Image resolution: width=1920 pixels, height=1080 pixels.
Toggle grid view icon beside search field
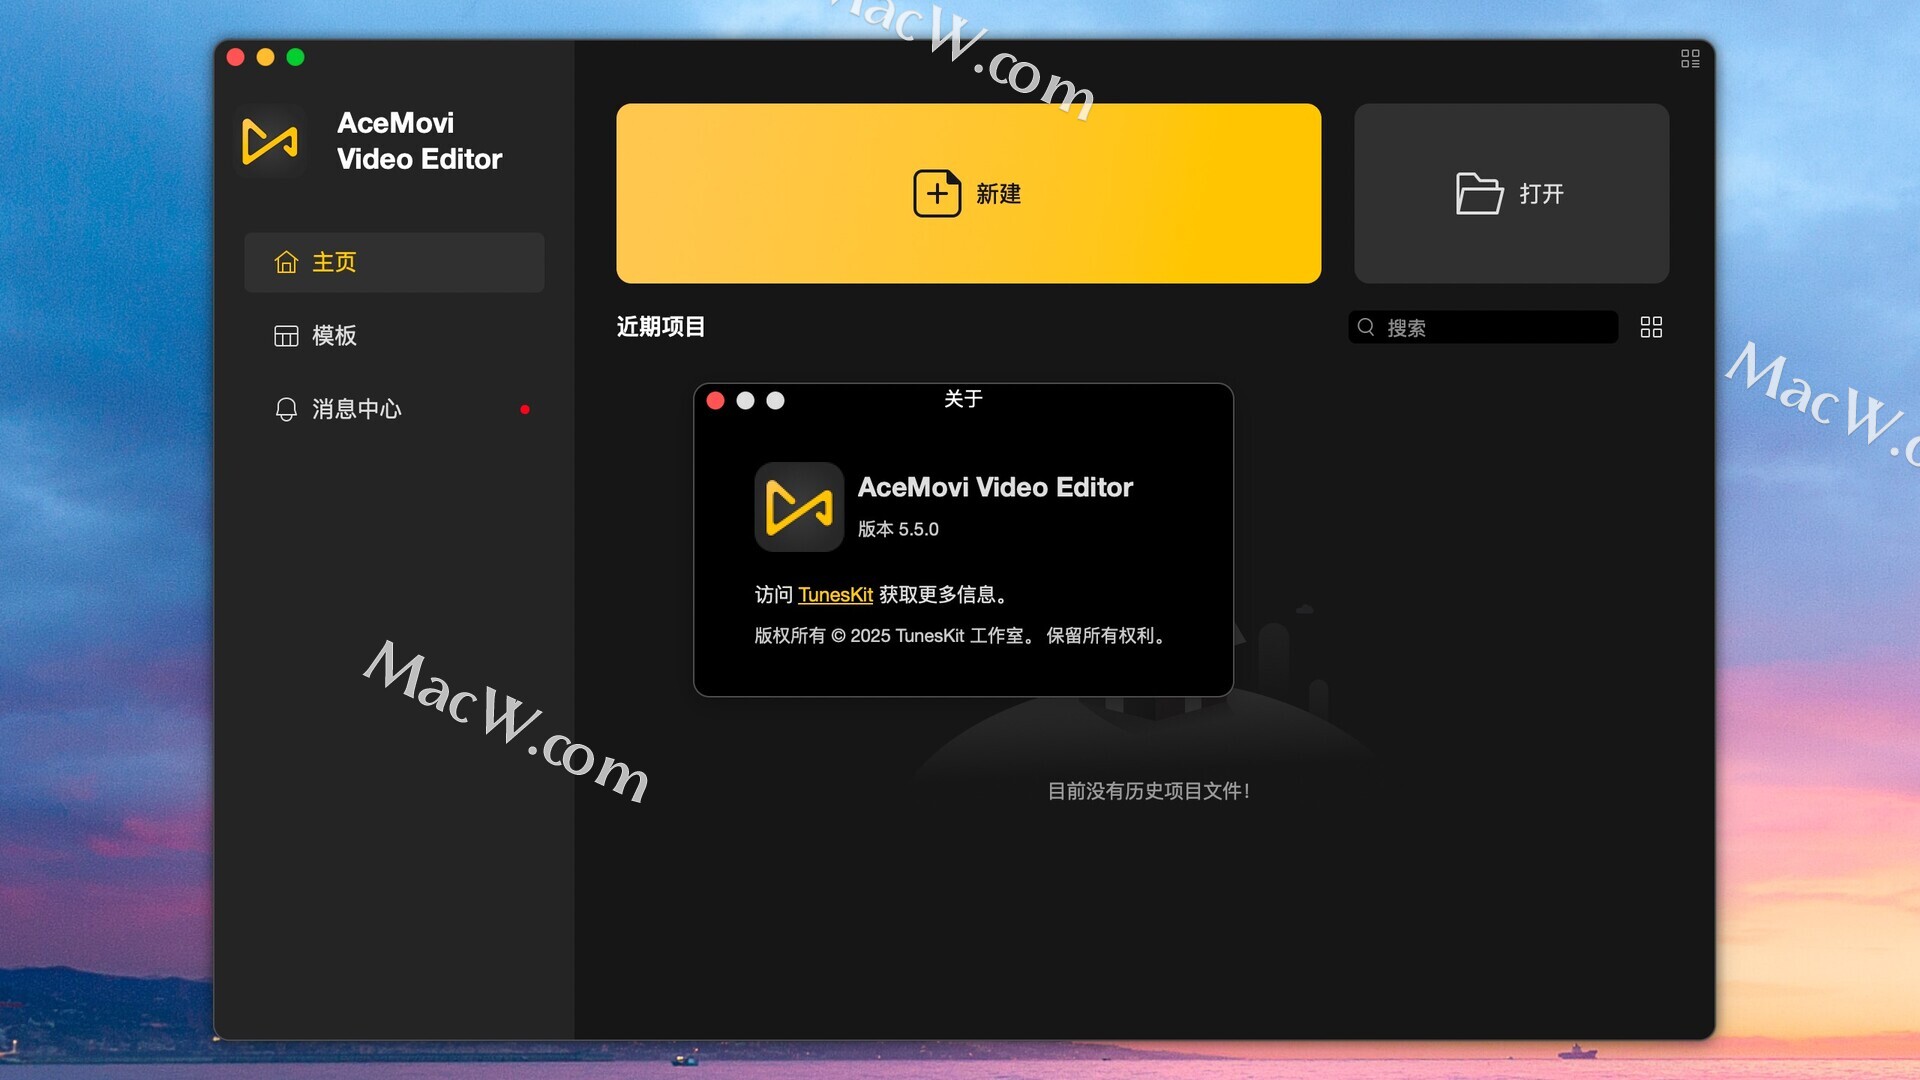click(x=1651, y=327)
